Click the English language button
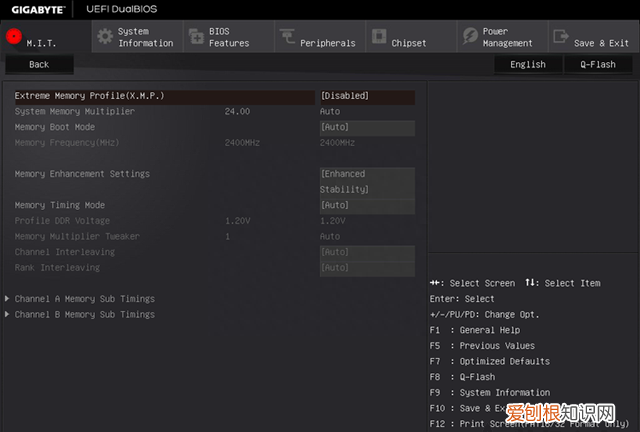Image resolution: width=640 pixels, height=432 pixels. pyautogui.click(x=527, y=64)
